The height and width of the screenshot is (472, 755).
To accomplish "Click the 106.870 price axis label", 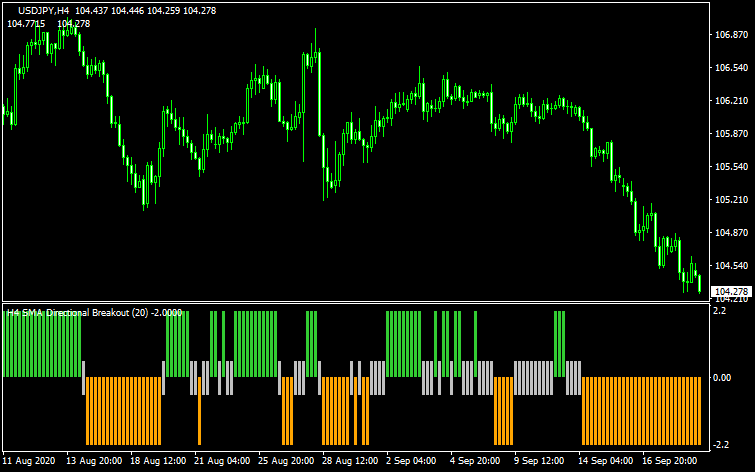I will coord(729,35).
